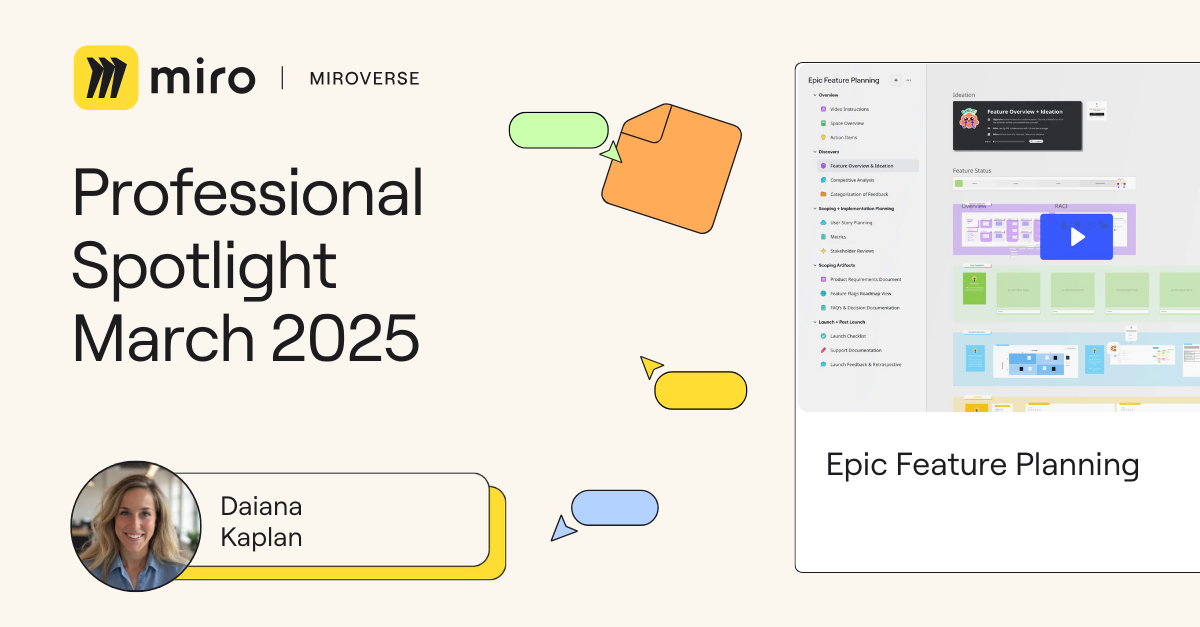Screen dimensions: 1200x627
Task: Click the User Story Planning cloud icon
Action: coord(822,223)
